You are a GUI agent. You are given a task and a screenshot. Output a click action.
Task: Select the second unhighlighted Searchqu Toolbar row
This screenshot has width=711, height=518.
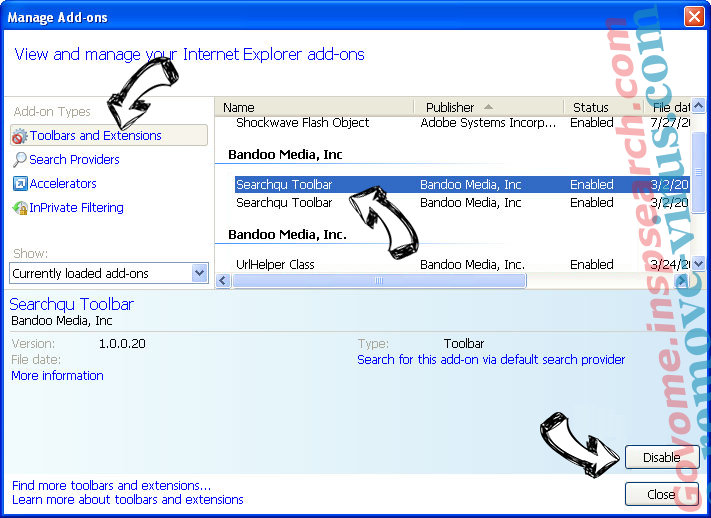pos(462,203)
